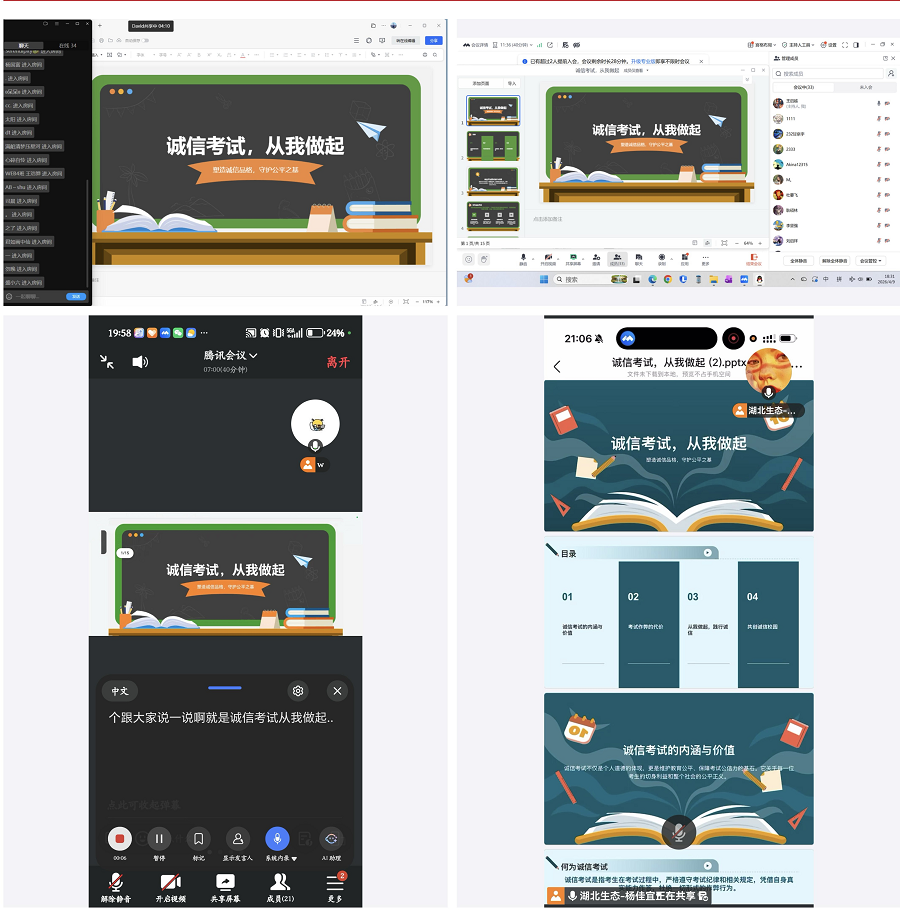Select slide 2 thumbnail in WPS slide panel
This screenshot has width=900, height=918.
(493, 146)
